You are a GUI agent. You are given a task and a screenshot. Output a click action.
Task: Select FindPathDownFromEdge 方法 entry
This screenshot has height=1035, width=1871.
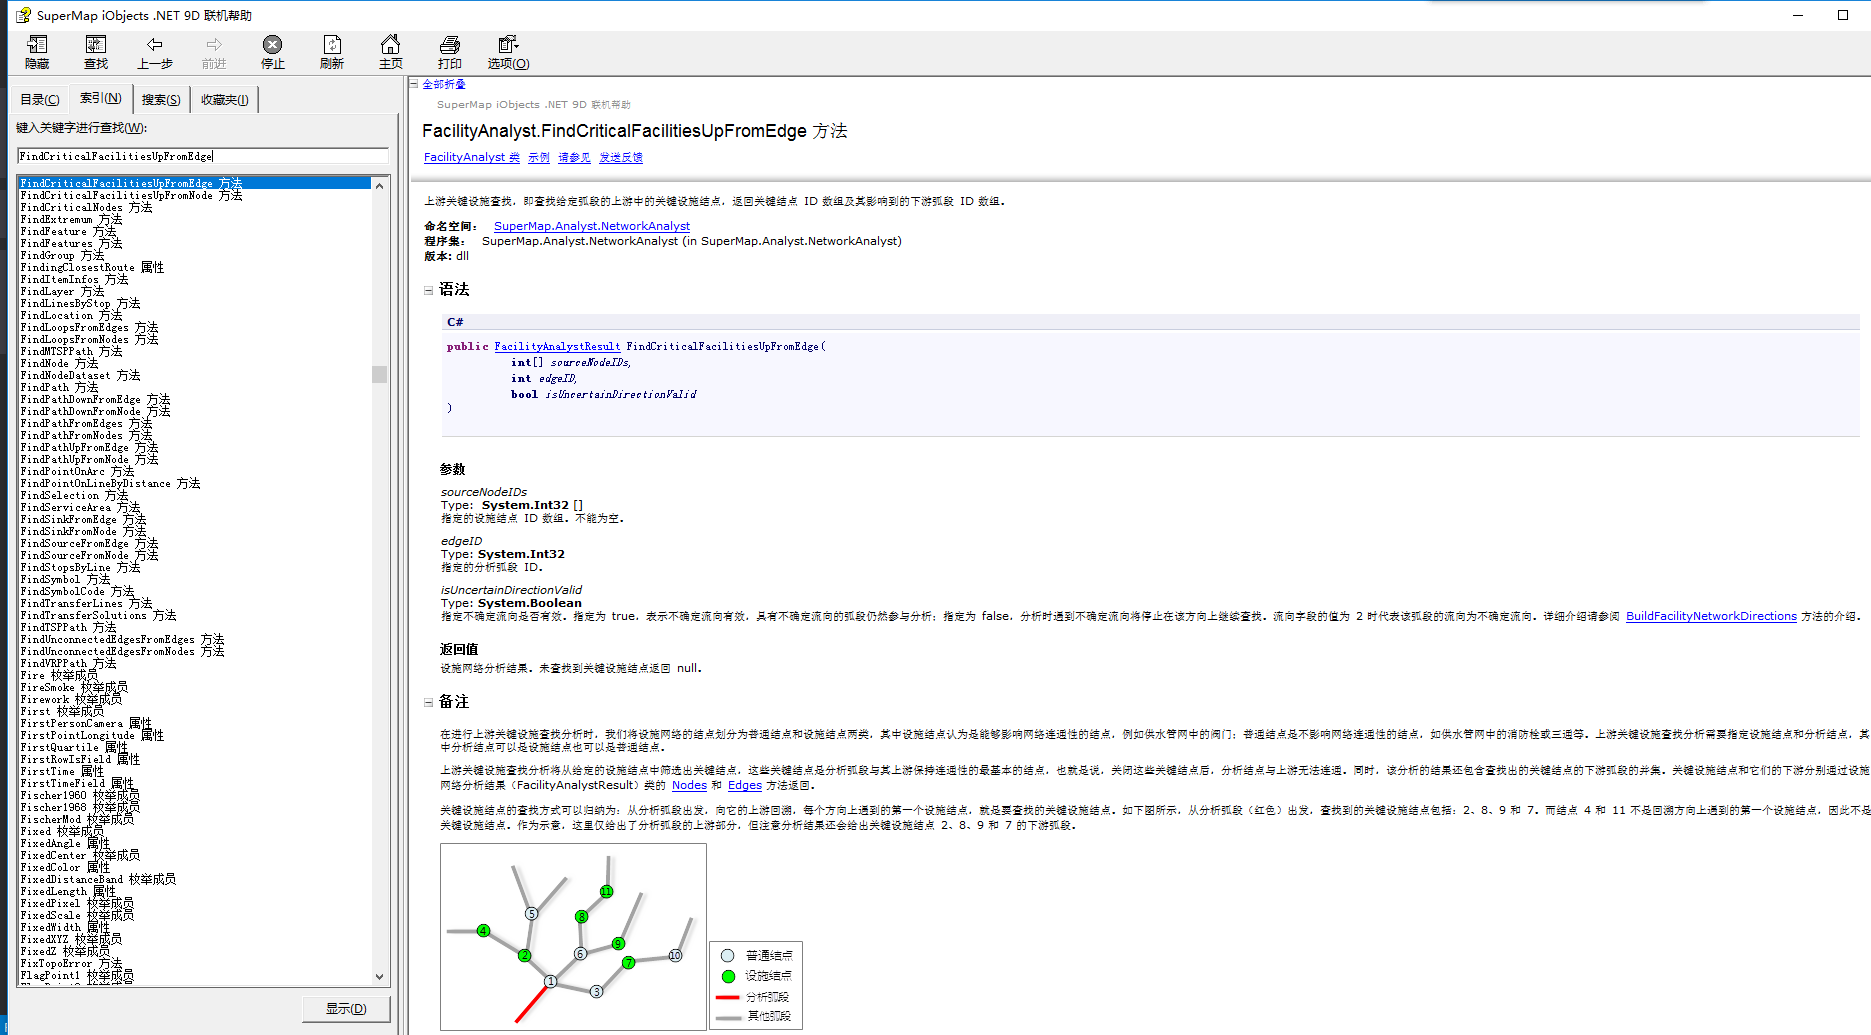coord(95,399)
